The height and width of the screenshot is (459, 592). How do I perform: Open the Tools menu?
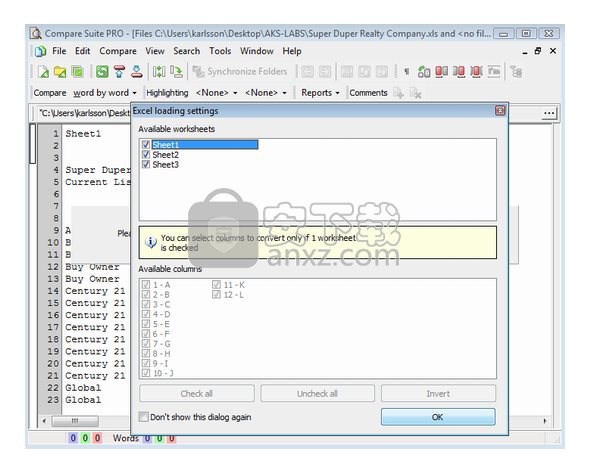(220, 51)
